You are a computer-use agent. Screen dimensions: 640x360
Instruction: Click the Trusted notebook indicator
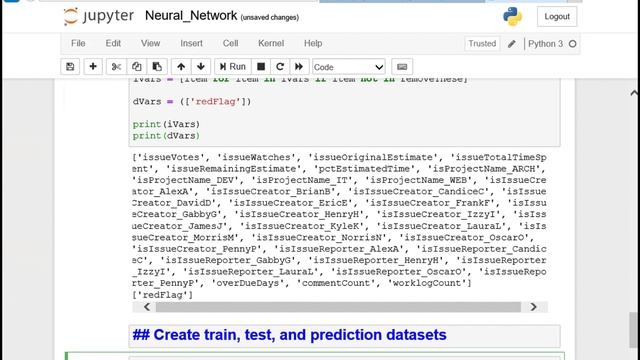(x=482, y=44)
